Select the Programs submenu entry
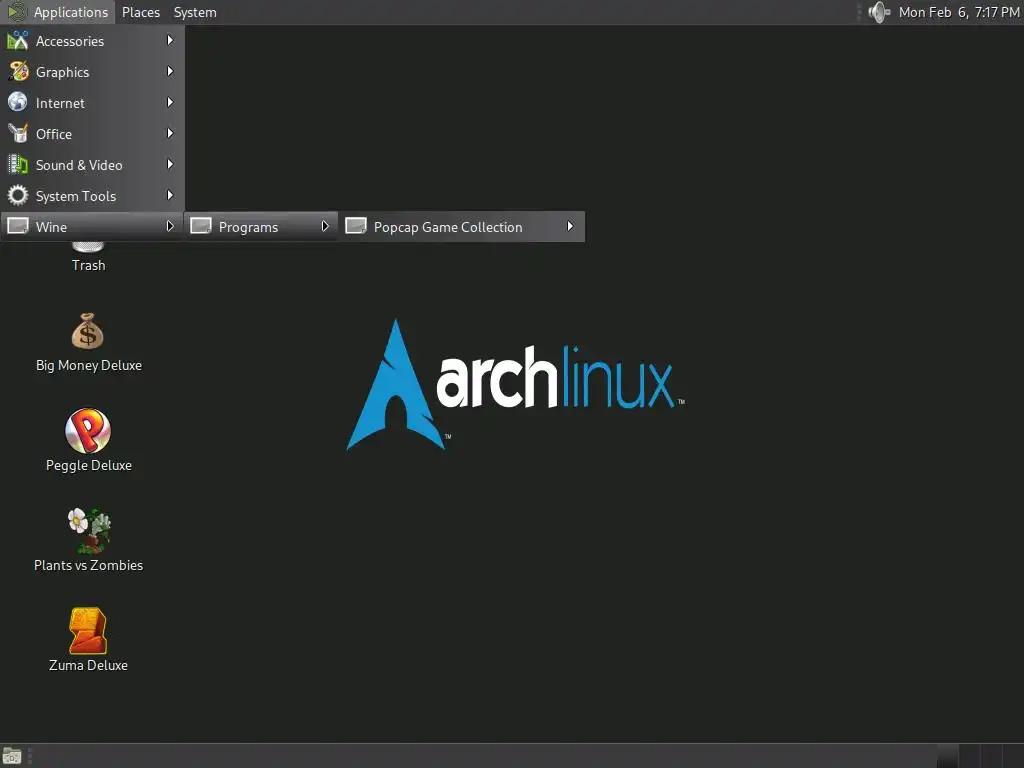The height and width of the screenshot is (768, 1024). [261, 227]
